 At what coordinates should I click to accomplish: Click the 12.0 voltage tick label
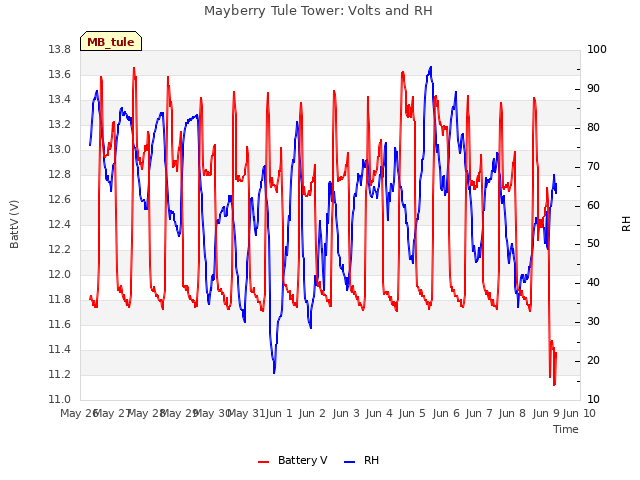[60, 275]
